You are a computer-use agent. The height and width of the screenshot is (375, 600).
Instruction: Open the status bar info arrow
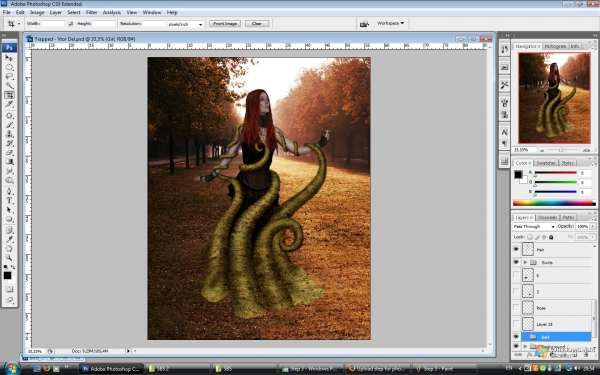128,351
